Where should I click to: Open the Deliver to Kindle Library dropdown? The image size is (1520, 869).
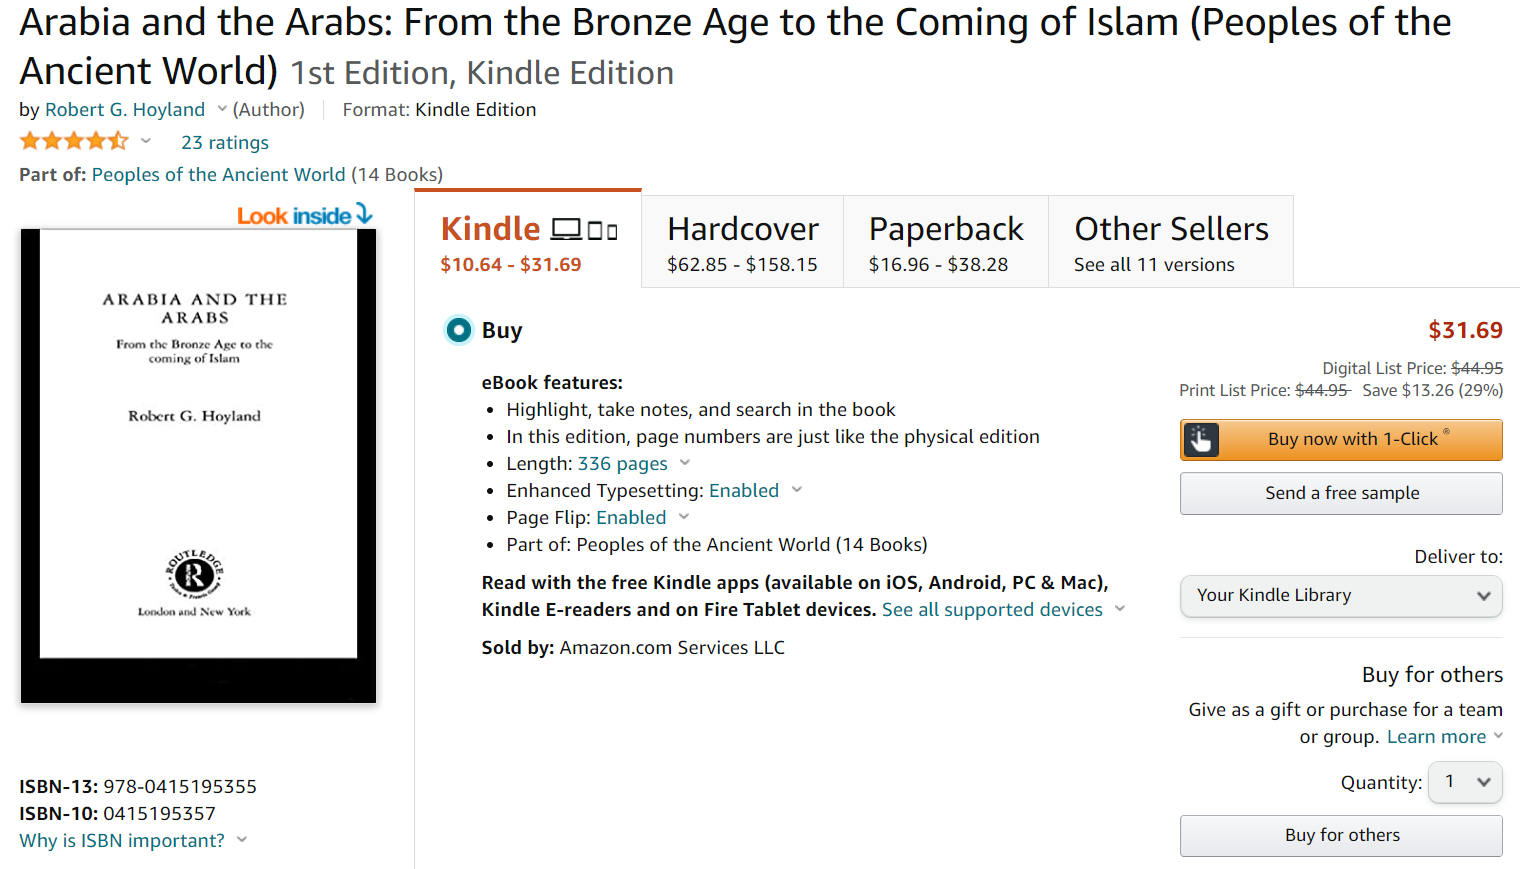coord(1341,596)
